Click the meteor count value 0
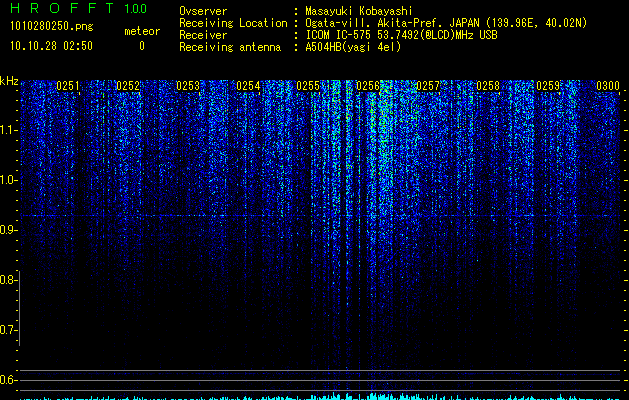 (x=142, y=47)
